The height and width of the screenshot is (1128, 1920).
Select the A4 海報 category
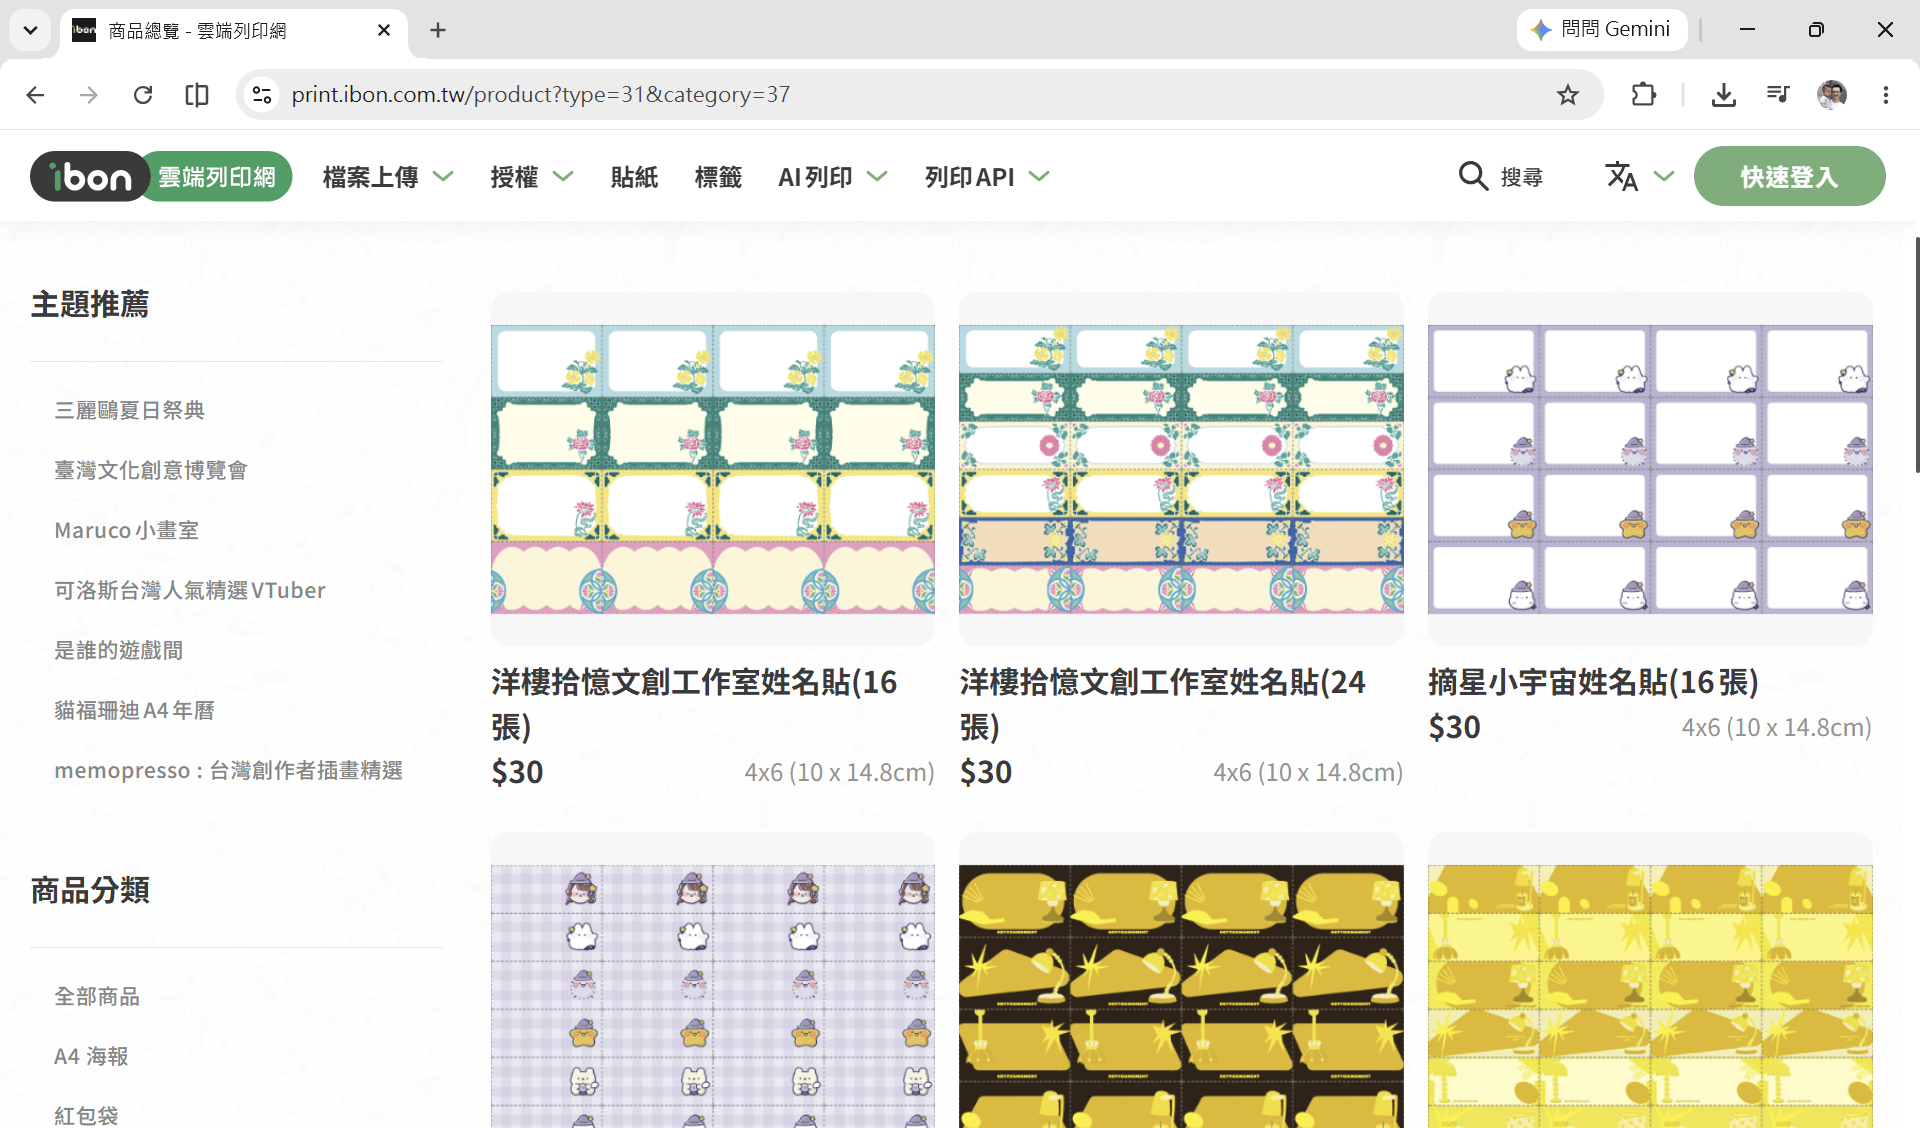click(91, 1056)
